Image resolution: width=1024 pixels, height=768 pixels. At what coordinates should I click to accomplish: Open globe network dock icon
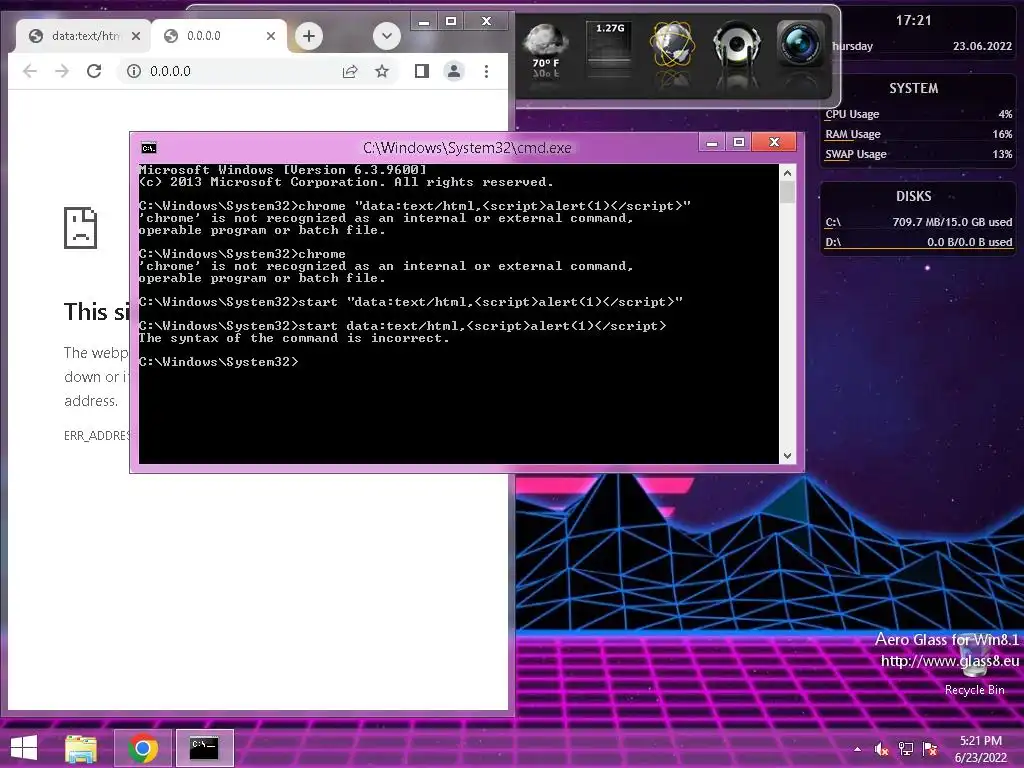[673, 44]
